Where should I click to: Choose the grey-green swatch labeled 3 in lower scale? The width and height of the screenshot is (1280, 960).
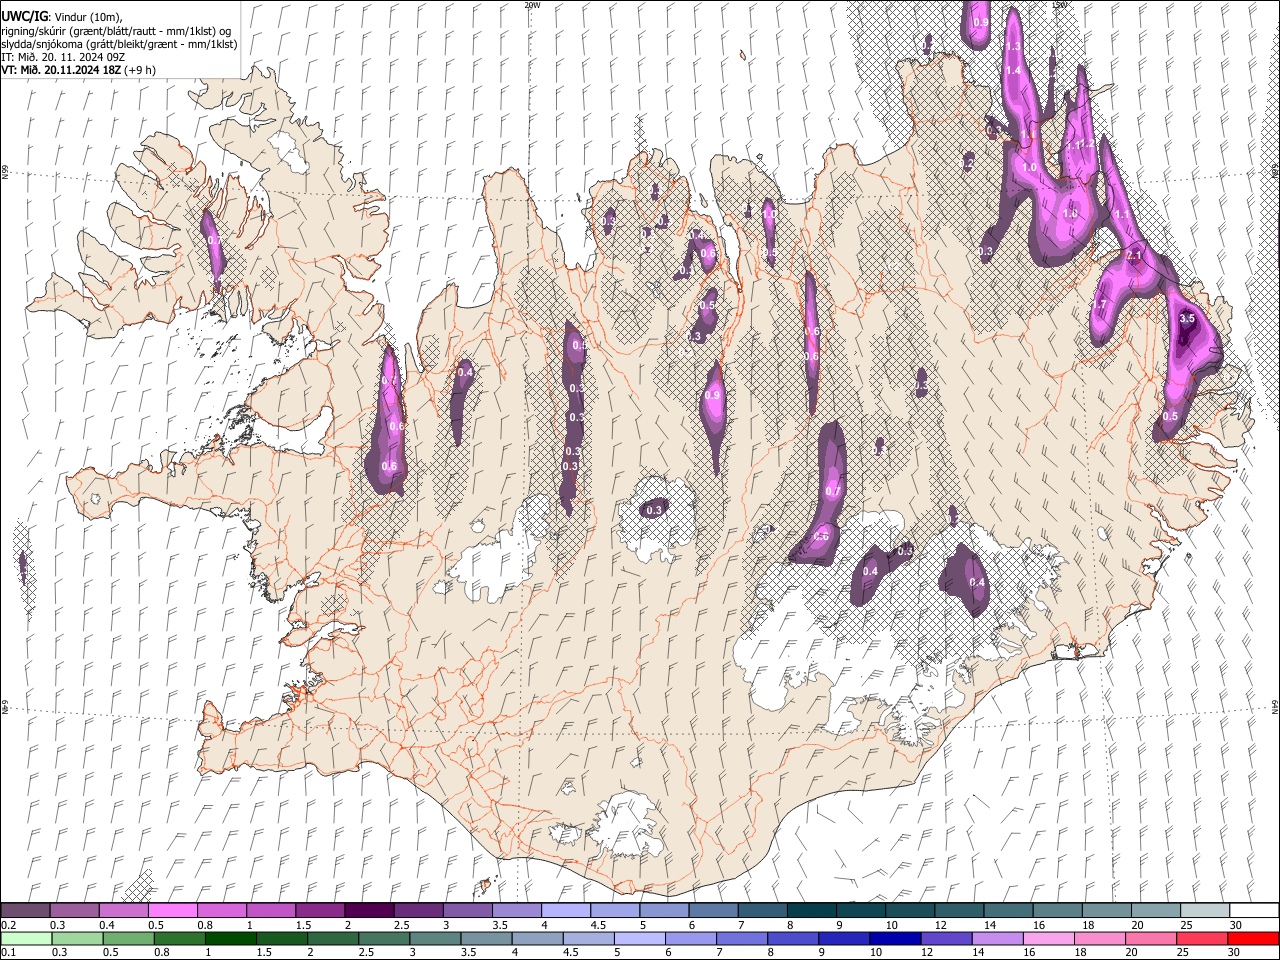tap(435, 938)
